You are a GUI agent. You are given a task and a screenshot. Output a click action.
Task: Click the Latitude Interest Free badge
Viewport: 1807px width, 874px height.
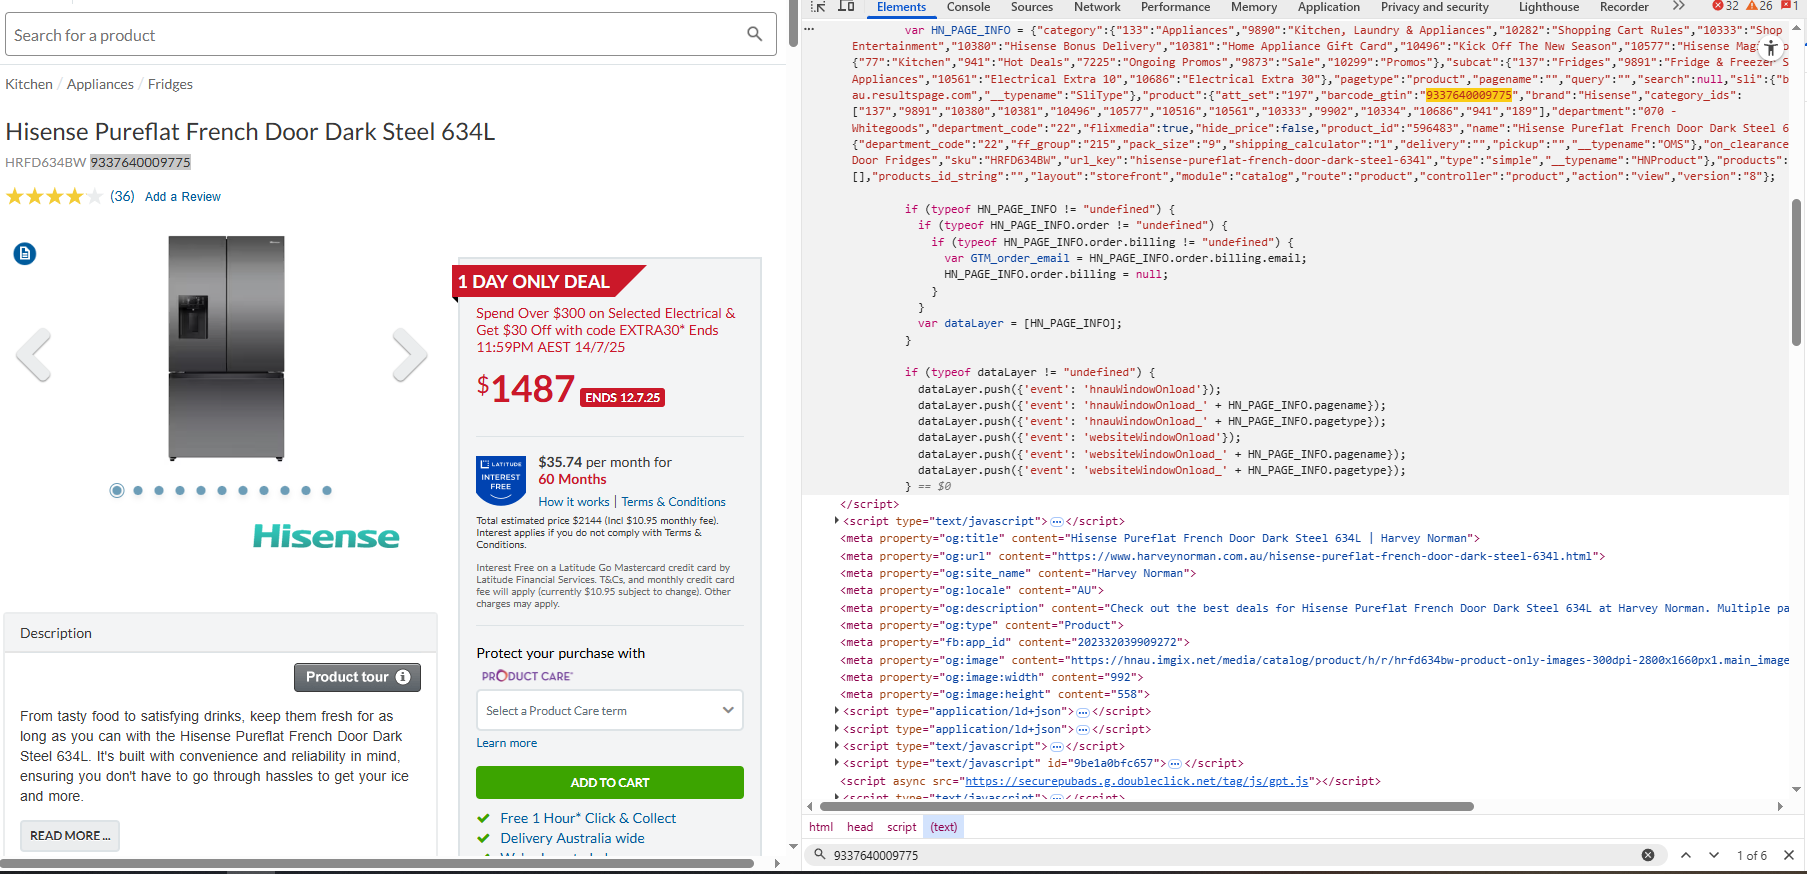point(501,480)
